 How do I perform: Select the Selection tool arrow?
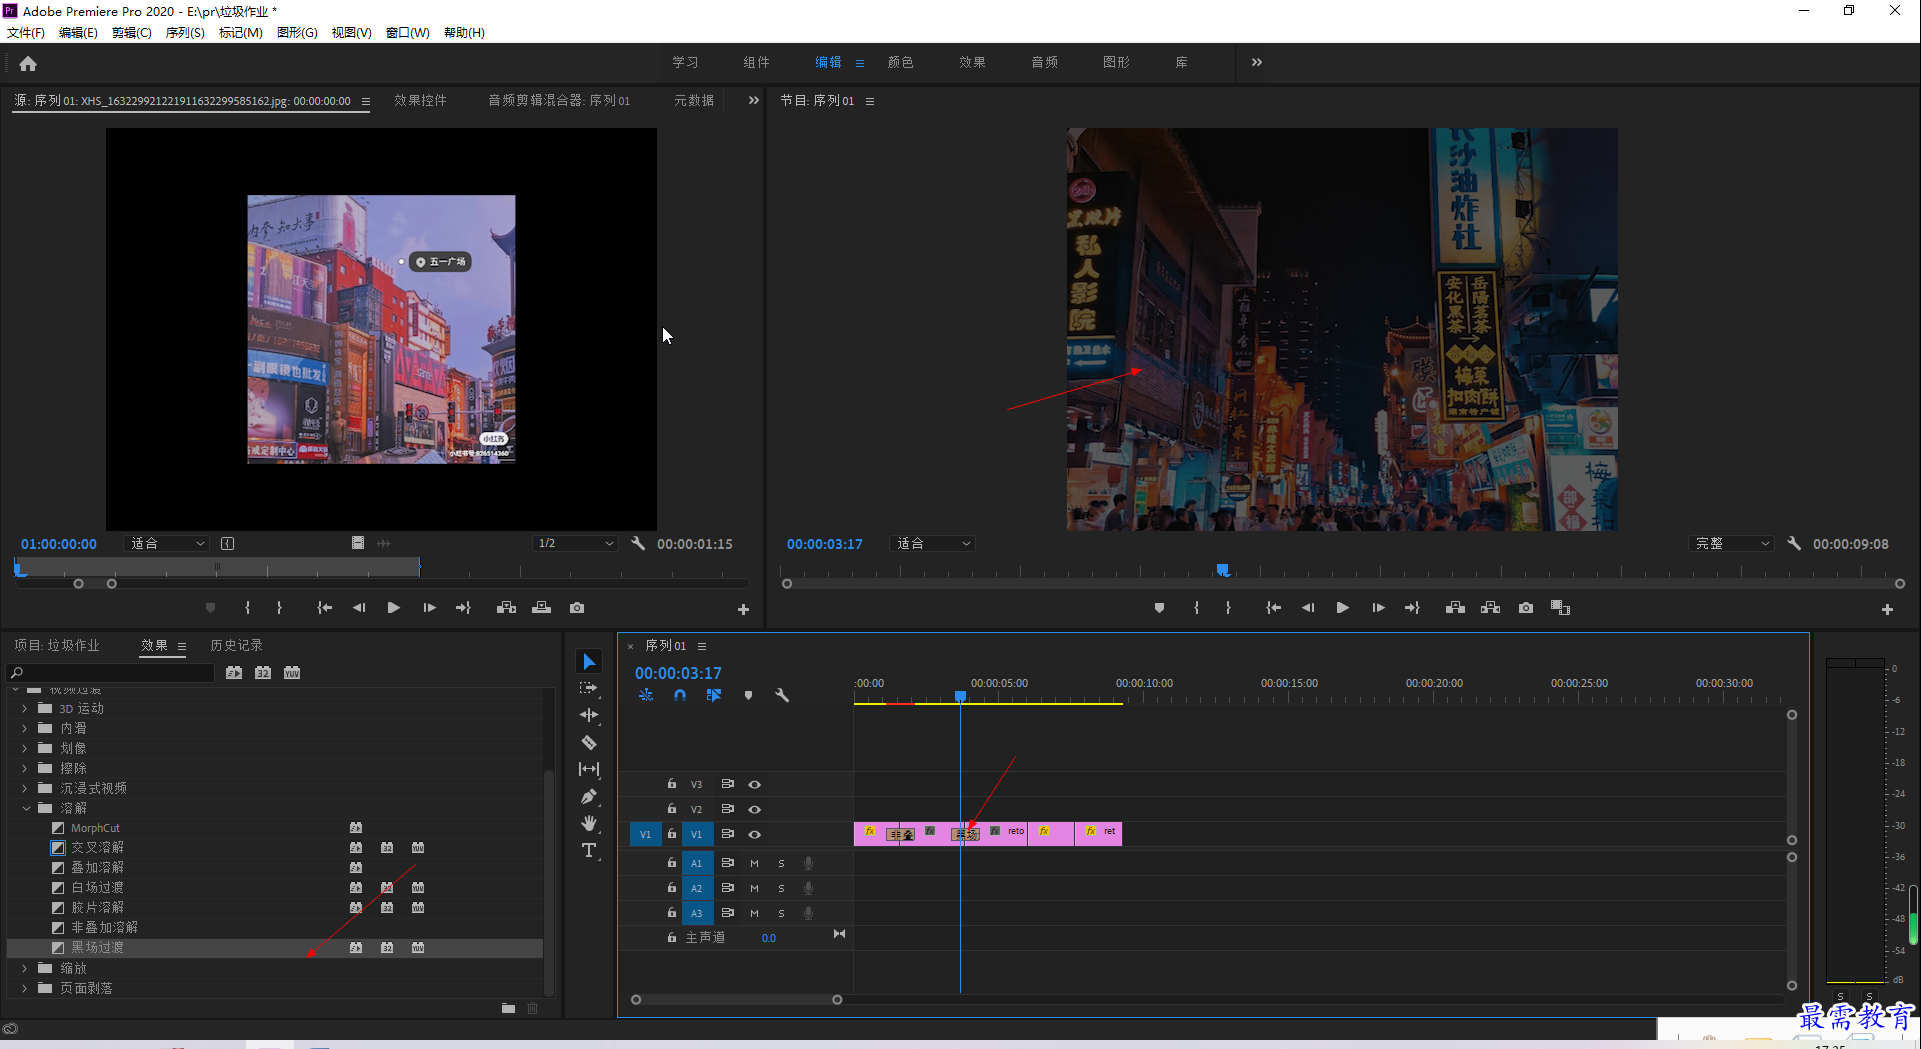[x=589, y=662]
